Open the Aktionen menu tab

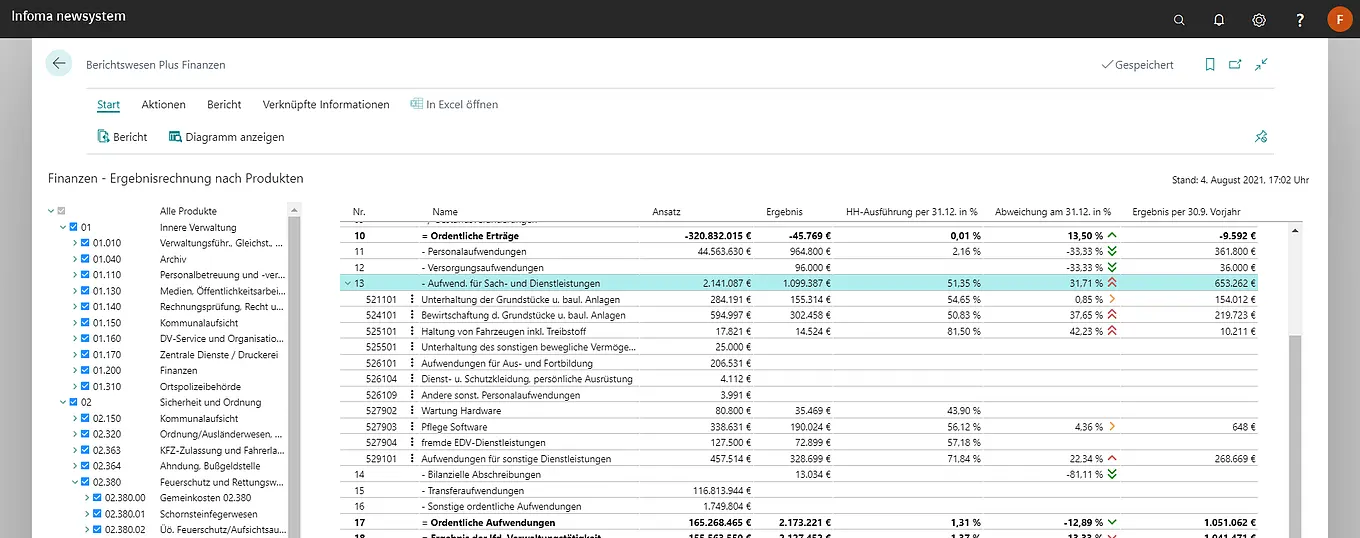pos(163,105)
